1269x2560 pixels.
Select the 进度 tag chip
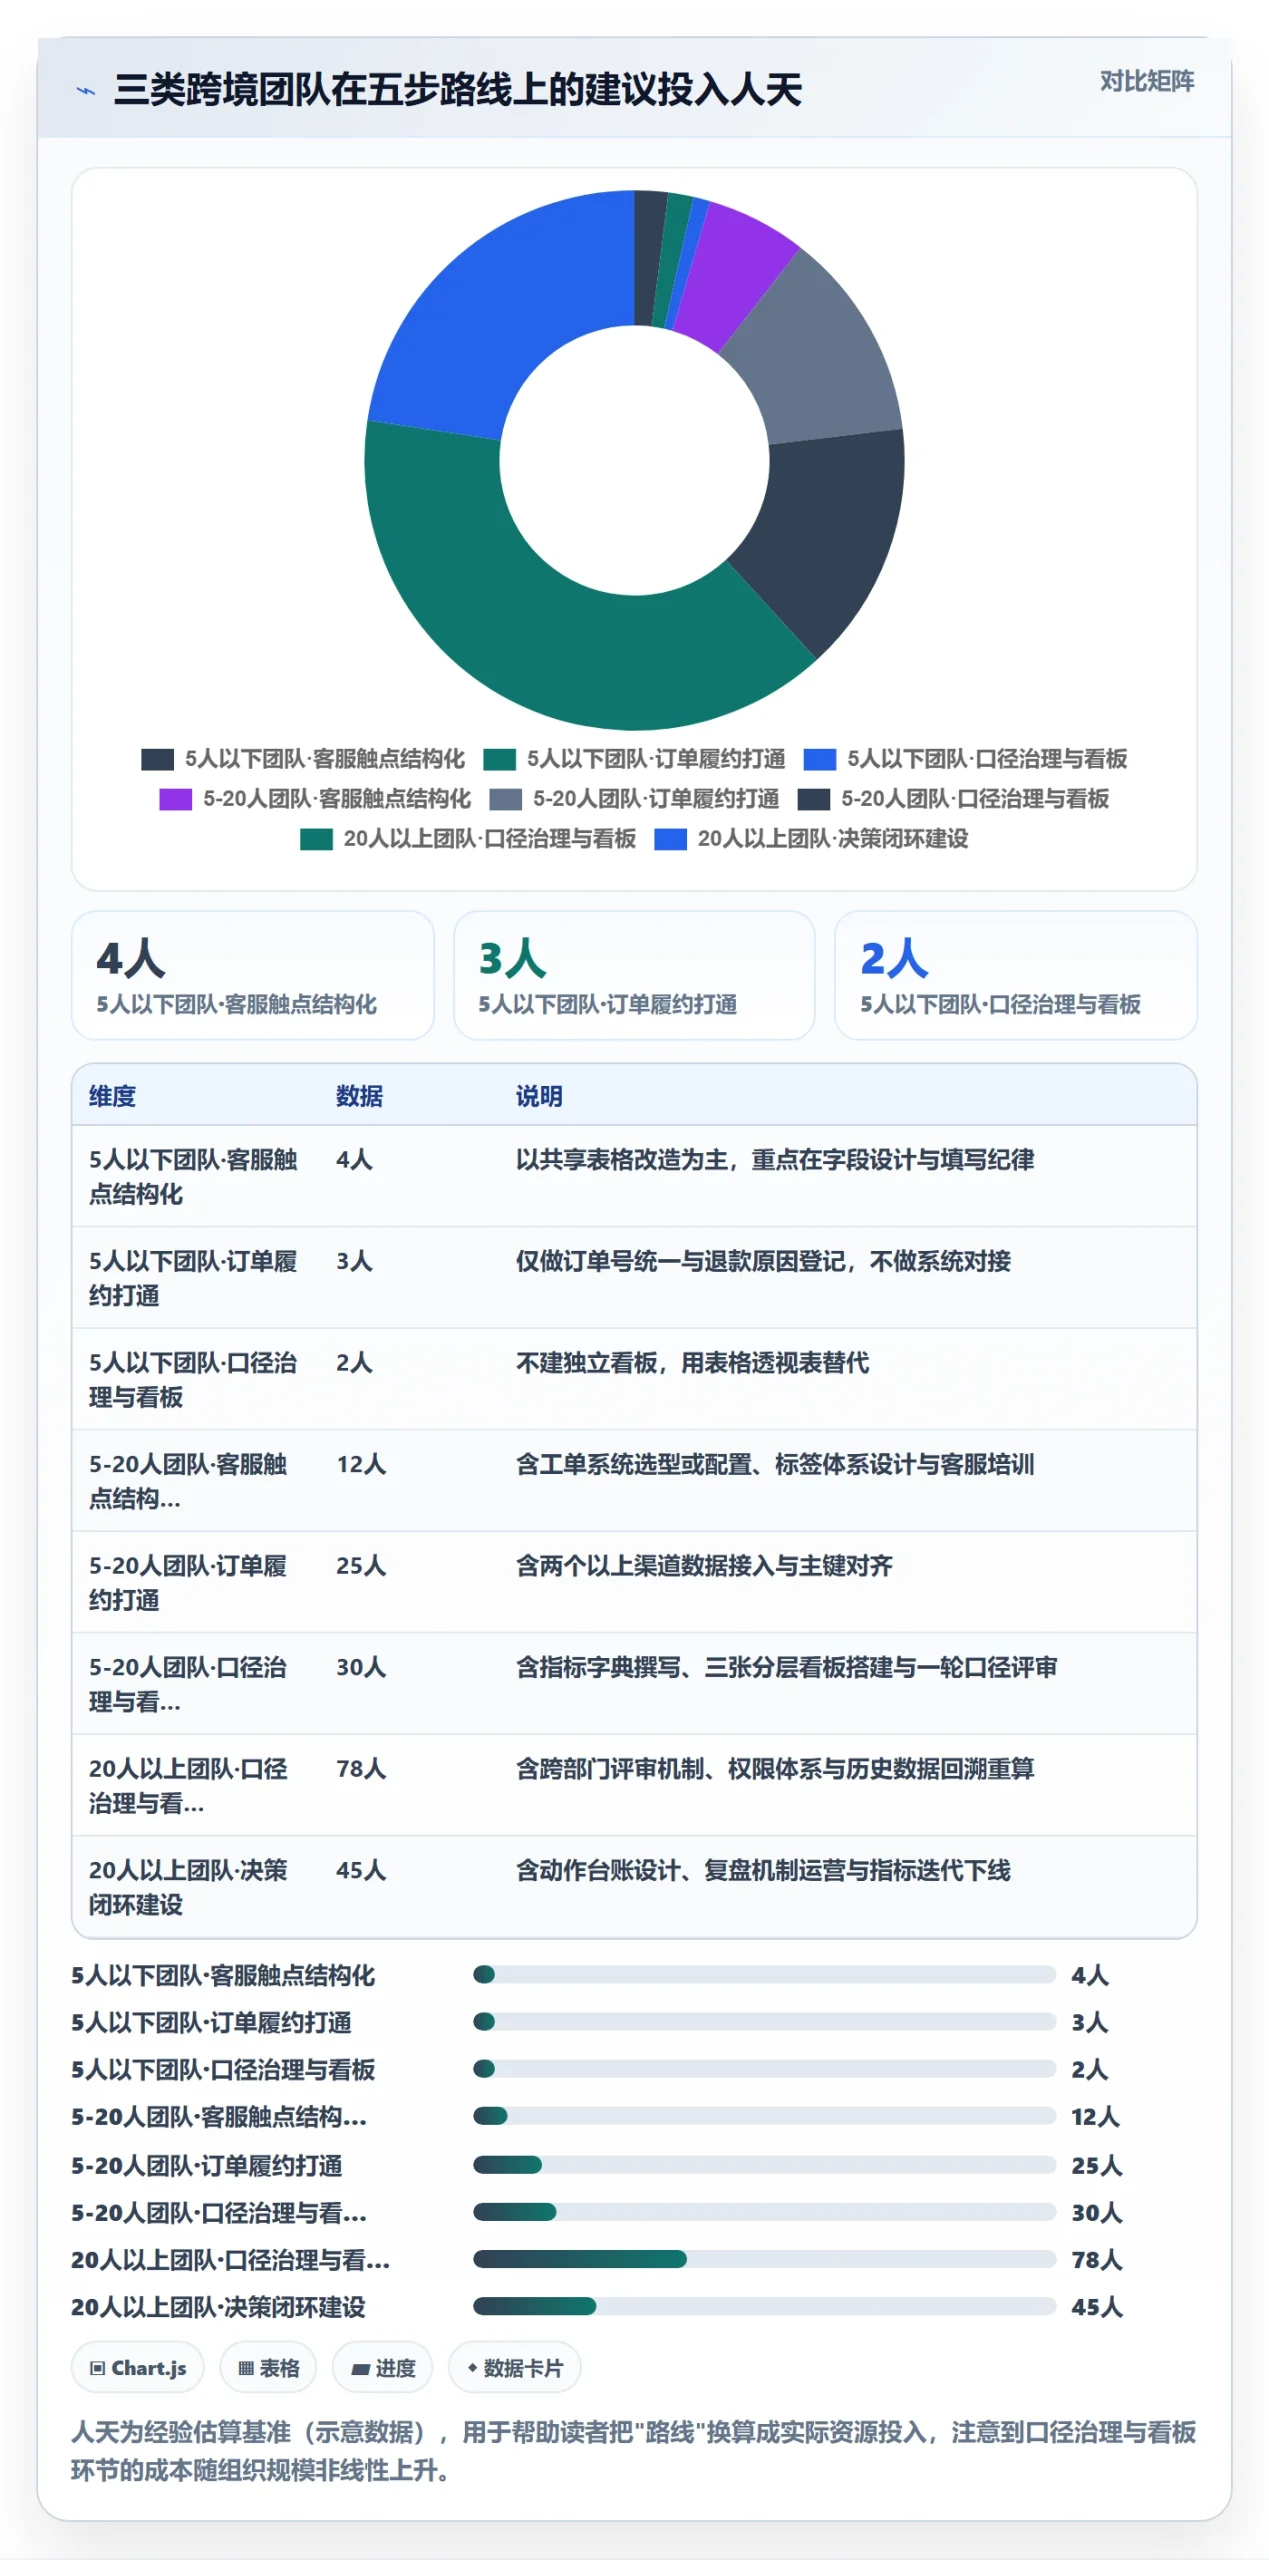(x=382, y=2368)
